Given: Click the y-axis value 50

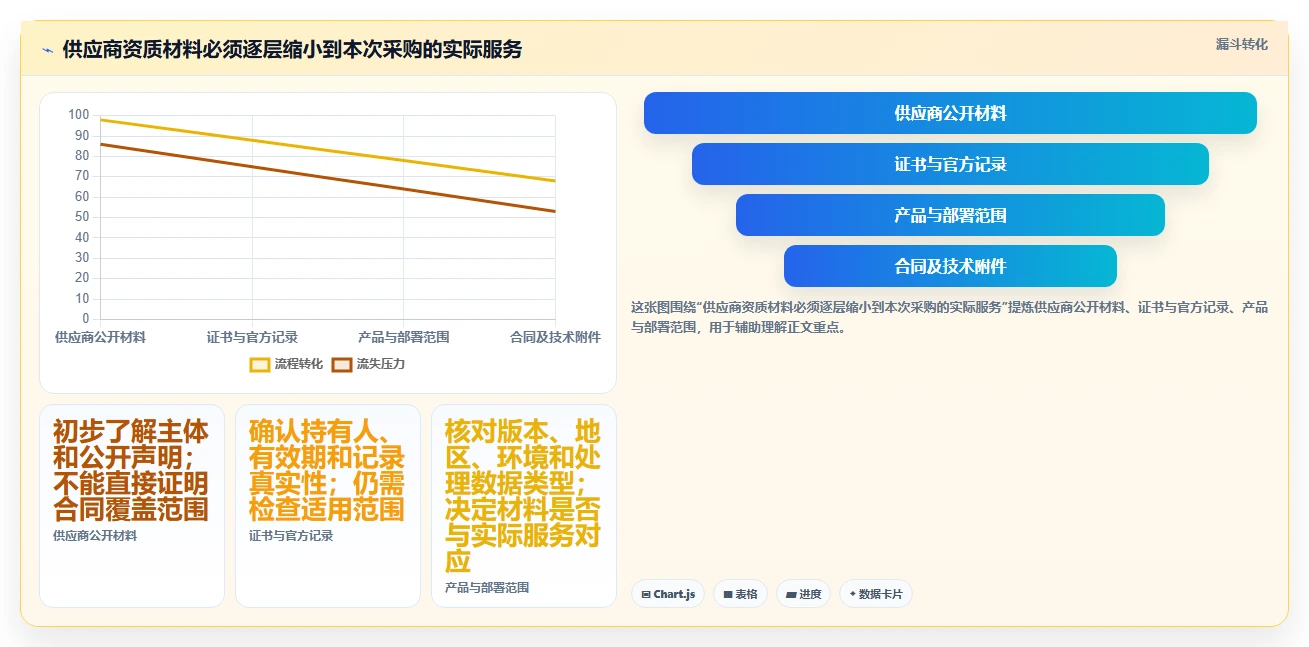Looking at the screenshot, I should [82, 217].
